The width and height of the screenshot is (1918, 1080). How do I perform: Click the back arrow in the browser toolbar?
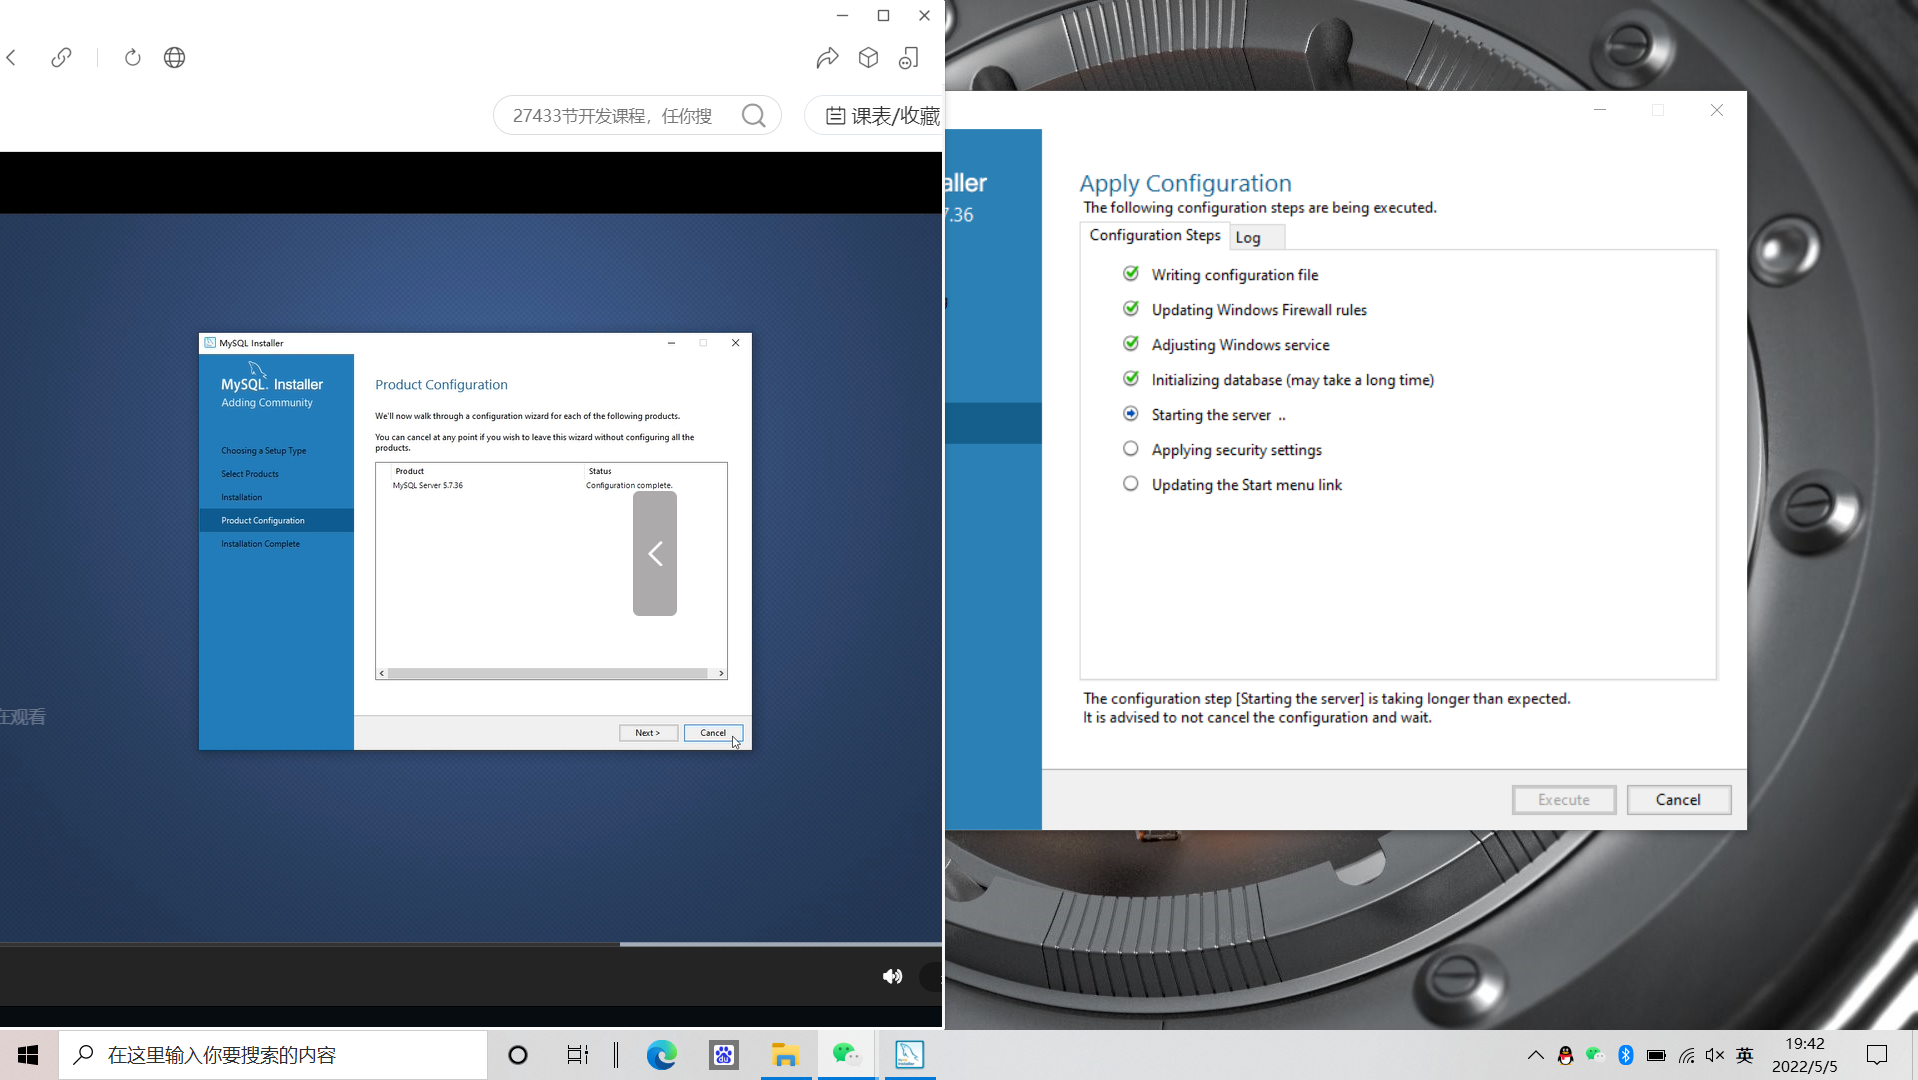point(12,58)
